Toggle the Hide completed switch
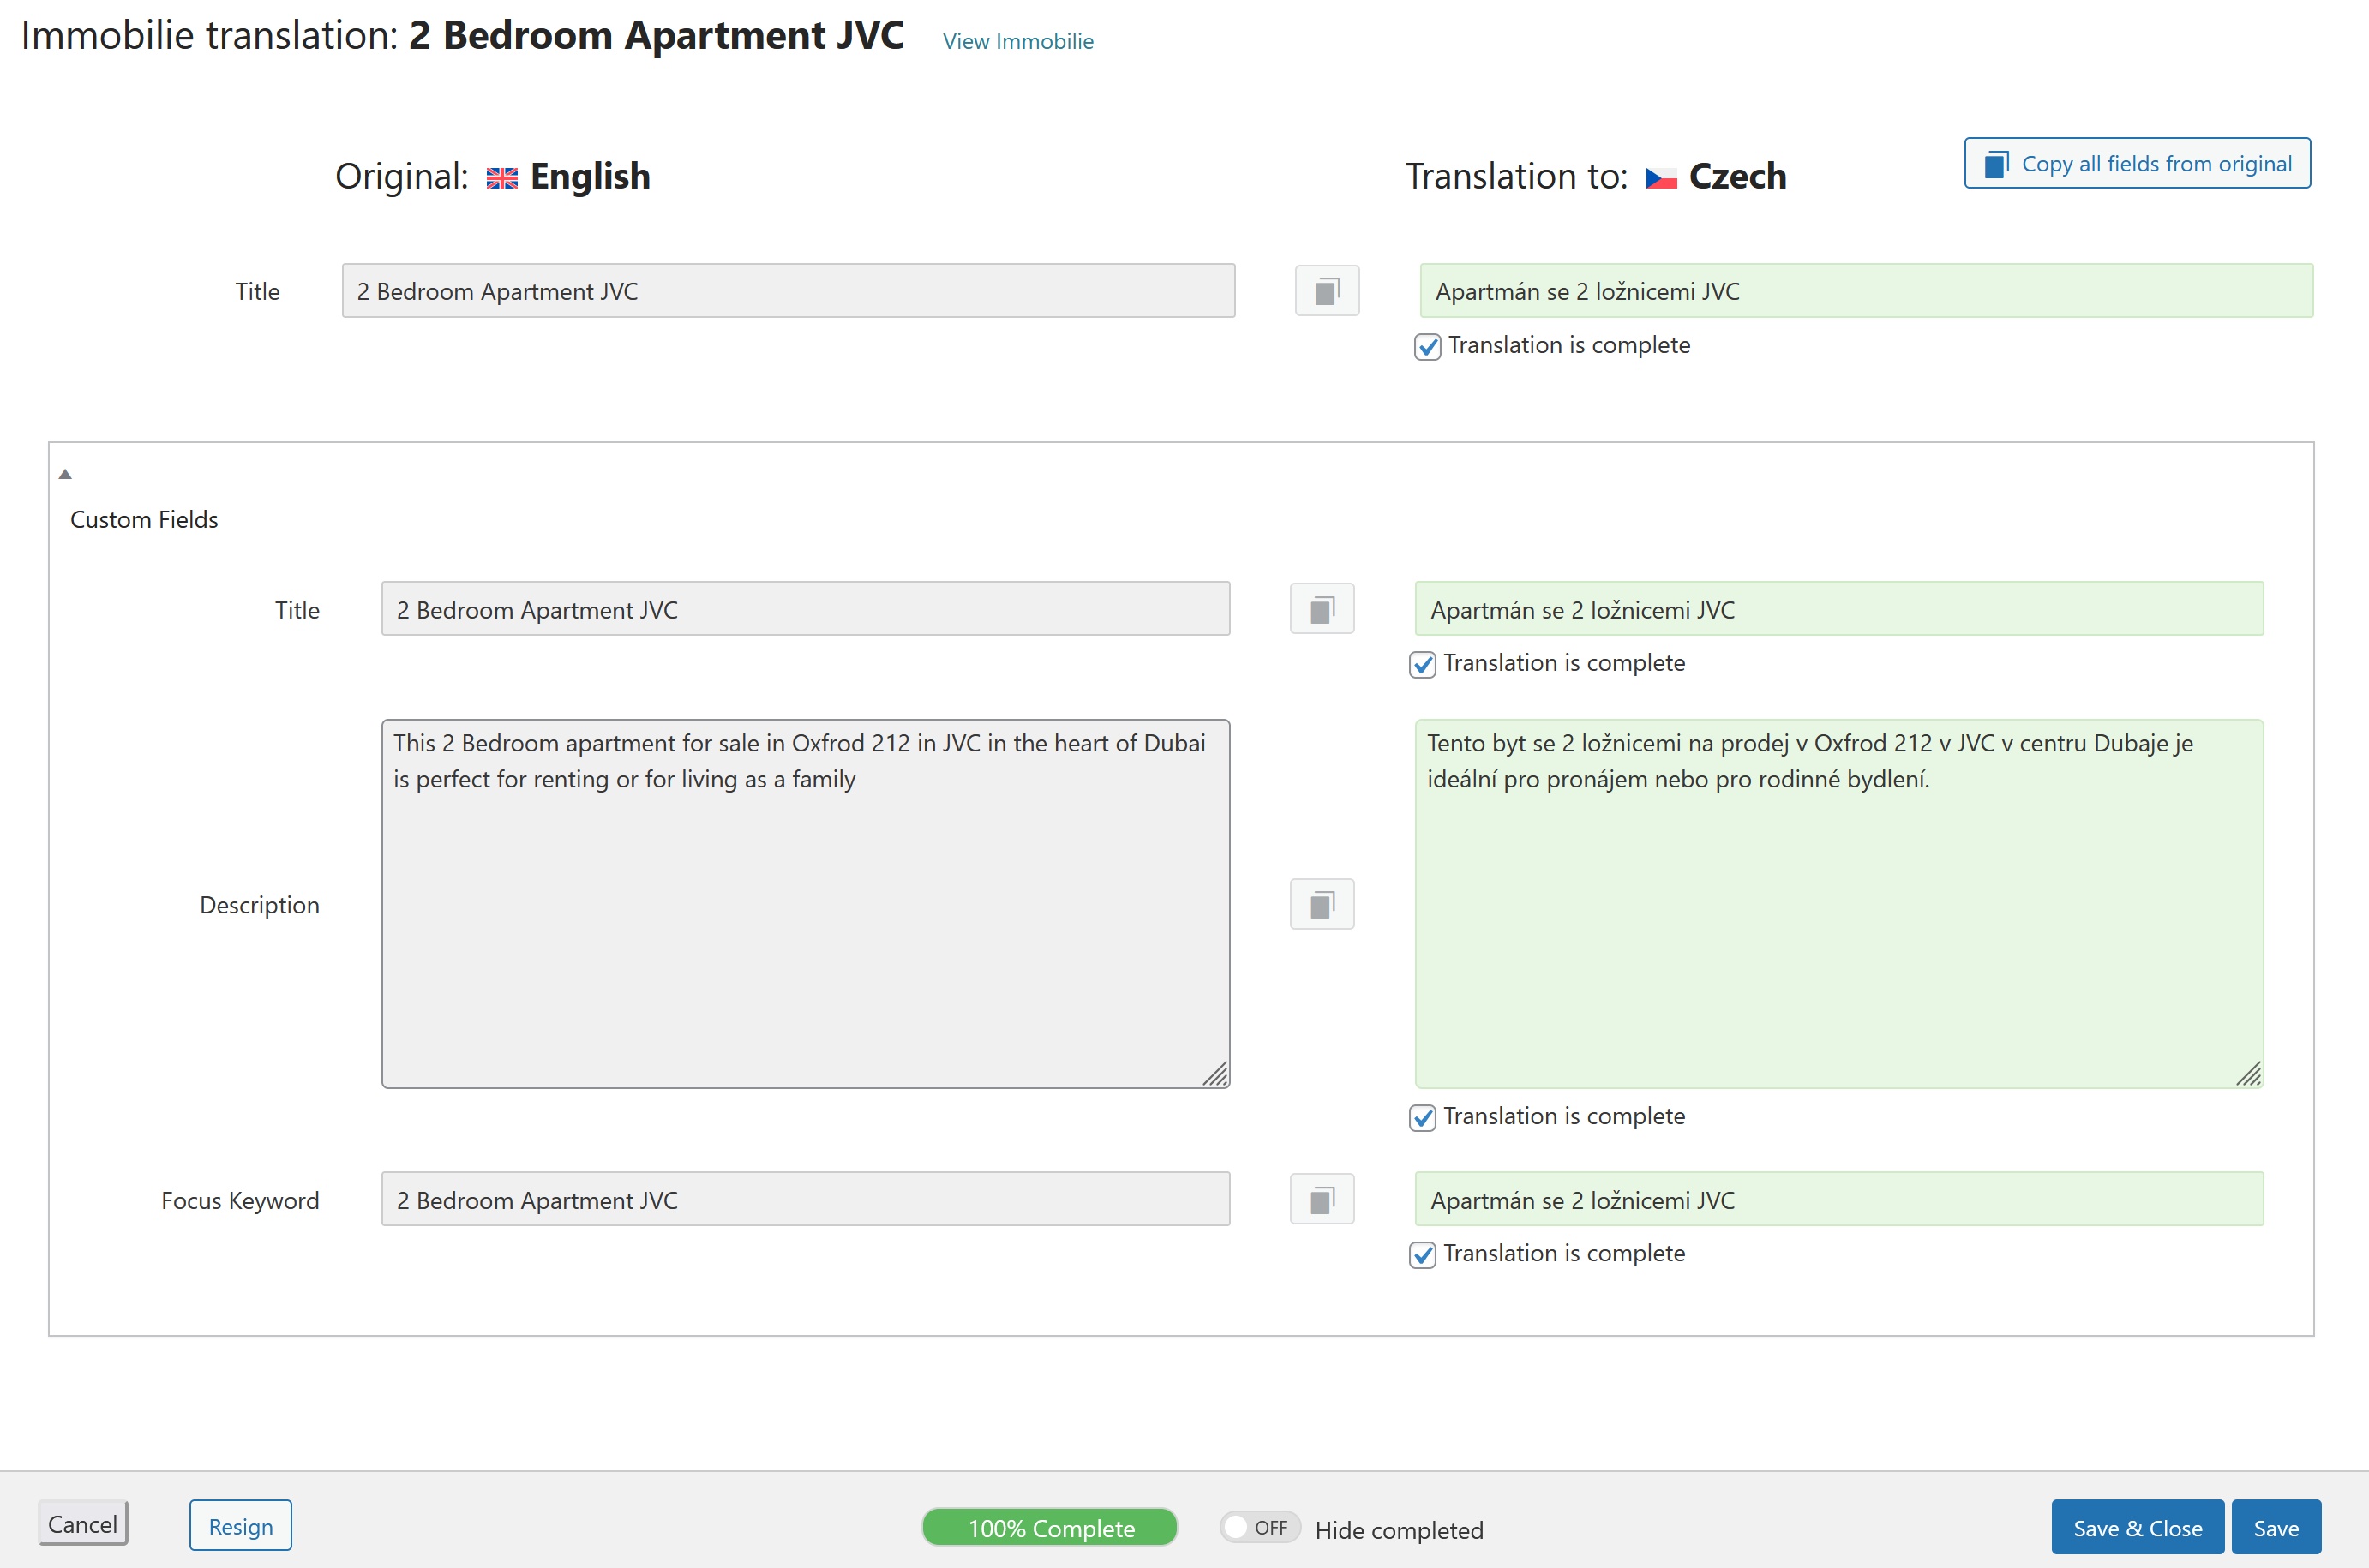2369x1568 pixels. point(1258,1527)
